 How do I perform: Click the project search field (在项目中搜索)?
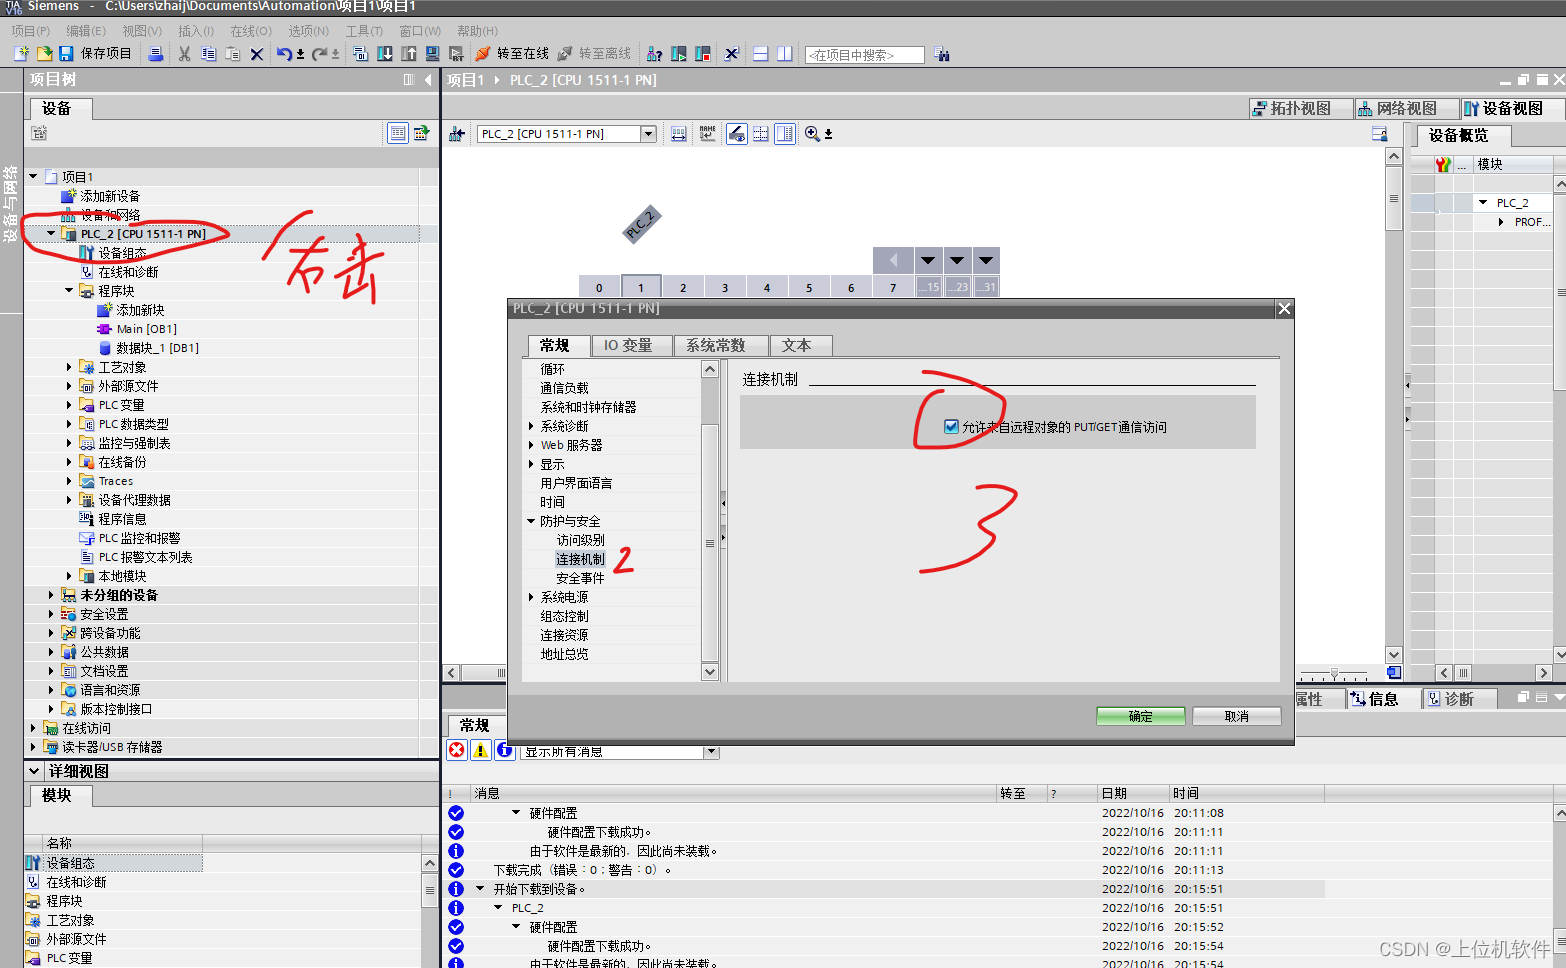point(865,55)
